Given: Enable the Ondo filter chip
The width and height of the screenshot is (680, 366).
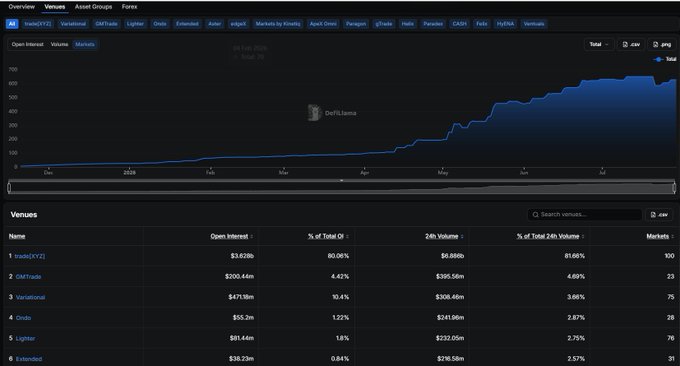Looking at the screenshot, I should pos(160,24).
